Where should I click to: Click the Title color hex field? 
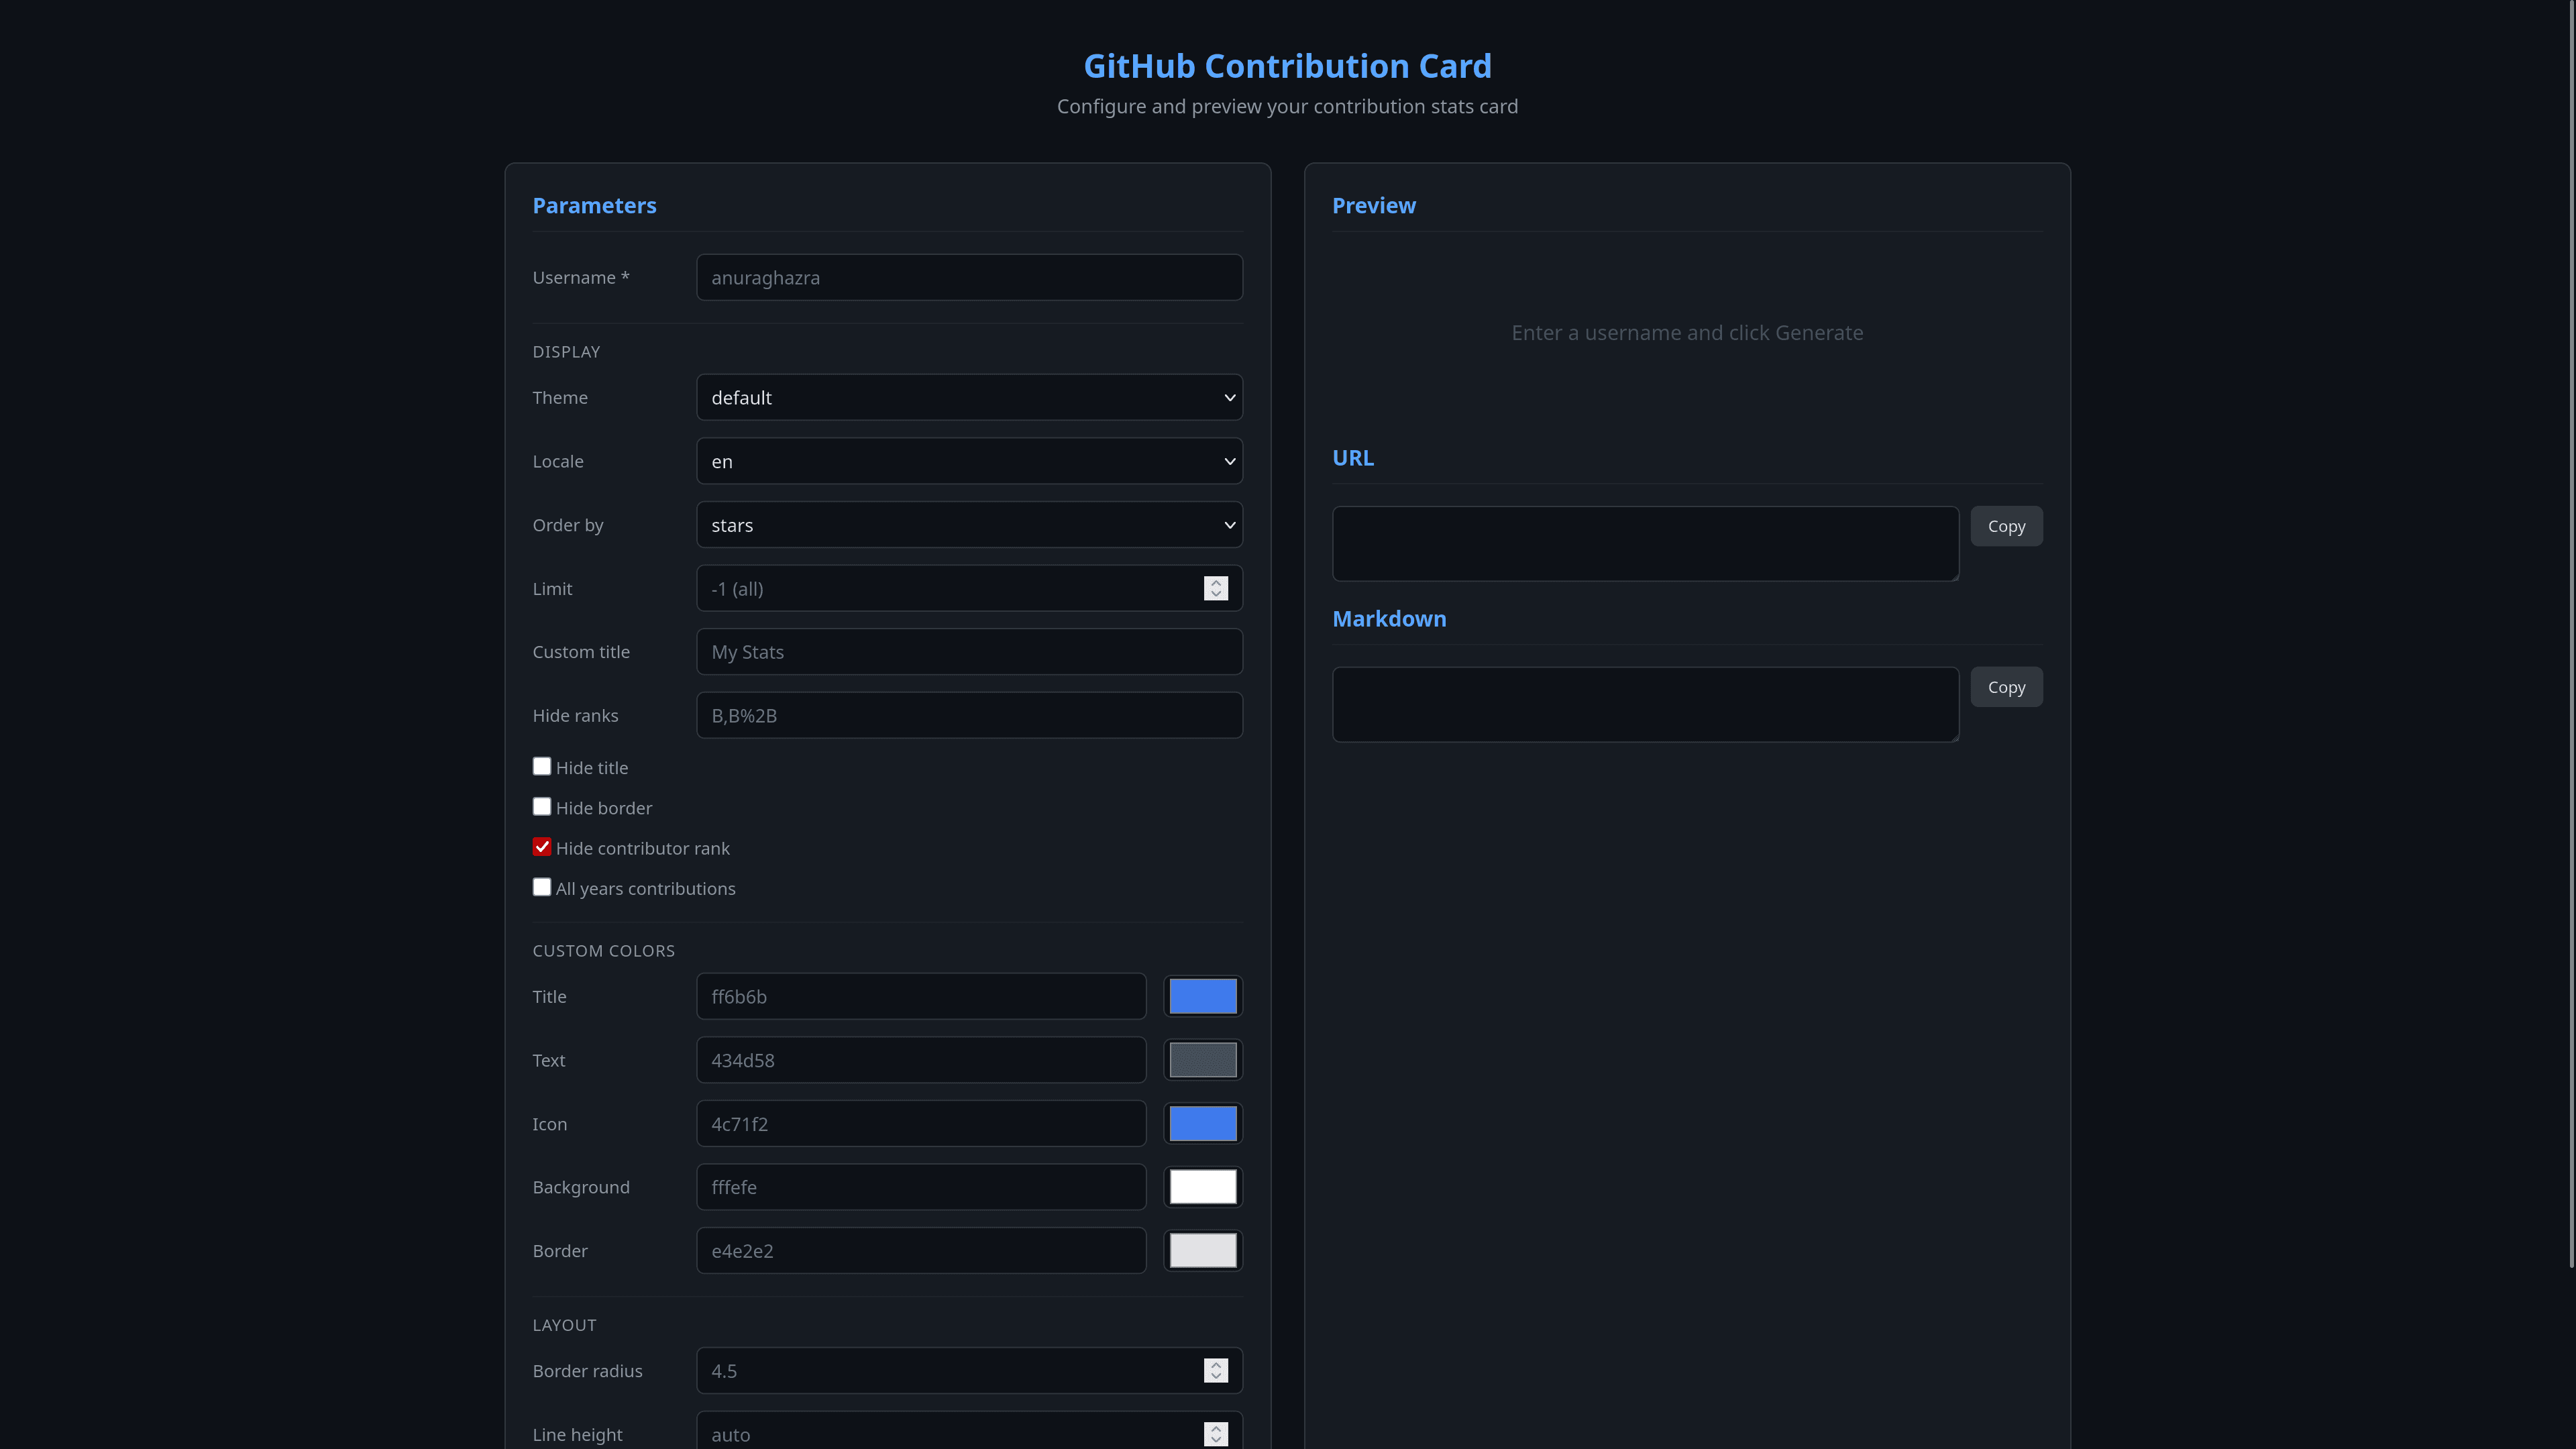pos(921,996)
